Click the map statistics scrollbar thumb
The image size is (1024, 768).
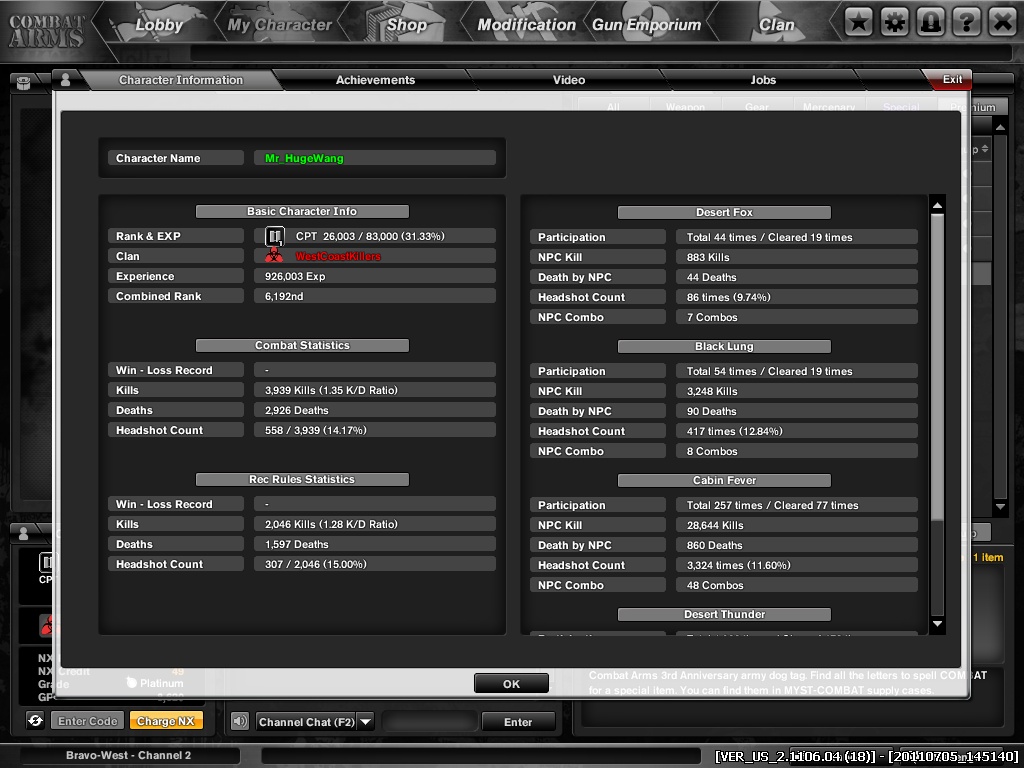[x=937, y=368]
